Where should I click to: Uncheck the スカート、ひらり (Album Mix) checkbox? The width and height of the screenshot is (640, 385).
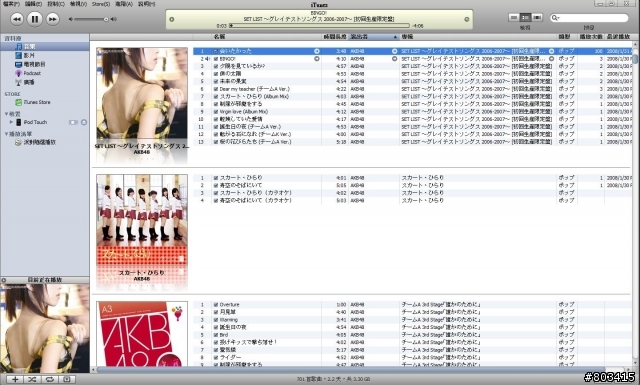pos(216,96)
